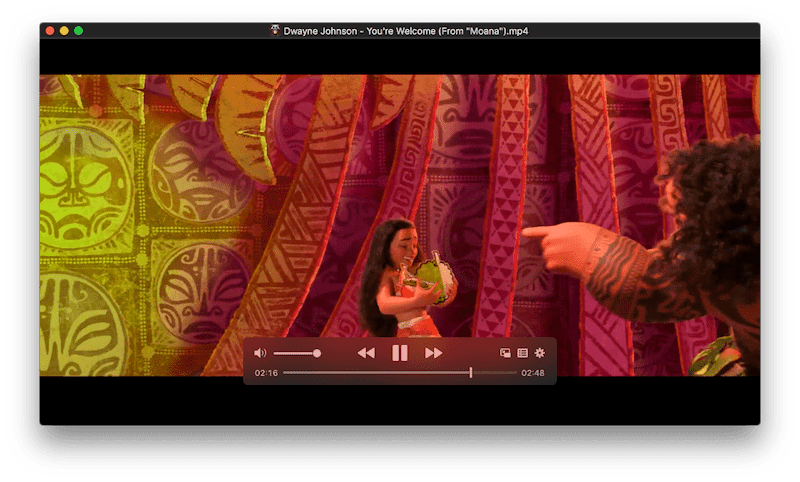Screen dimensions: 800x482
Task: Open the settings gear icon
Action: (x=540, y=353)
